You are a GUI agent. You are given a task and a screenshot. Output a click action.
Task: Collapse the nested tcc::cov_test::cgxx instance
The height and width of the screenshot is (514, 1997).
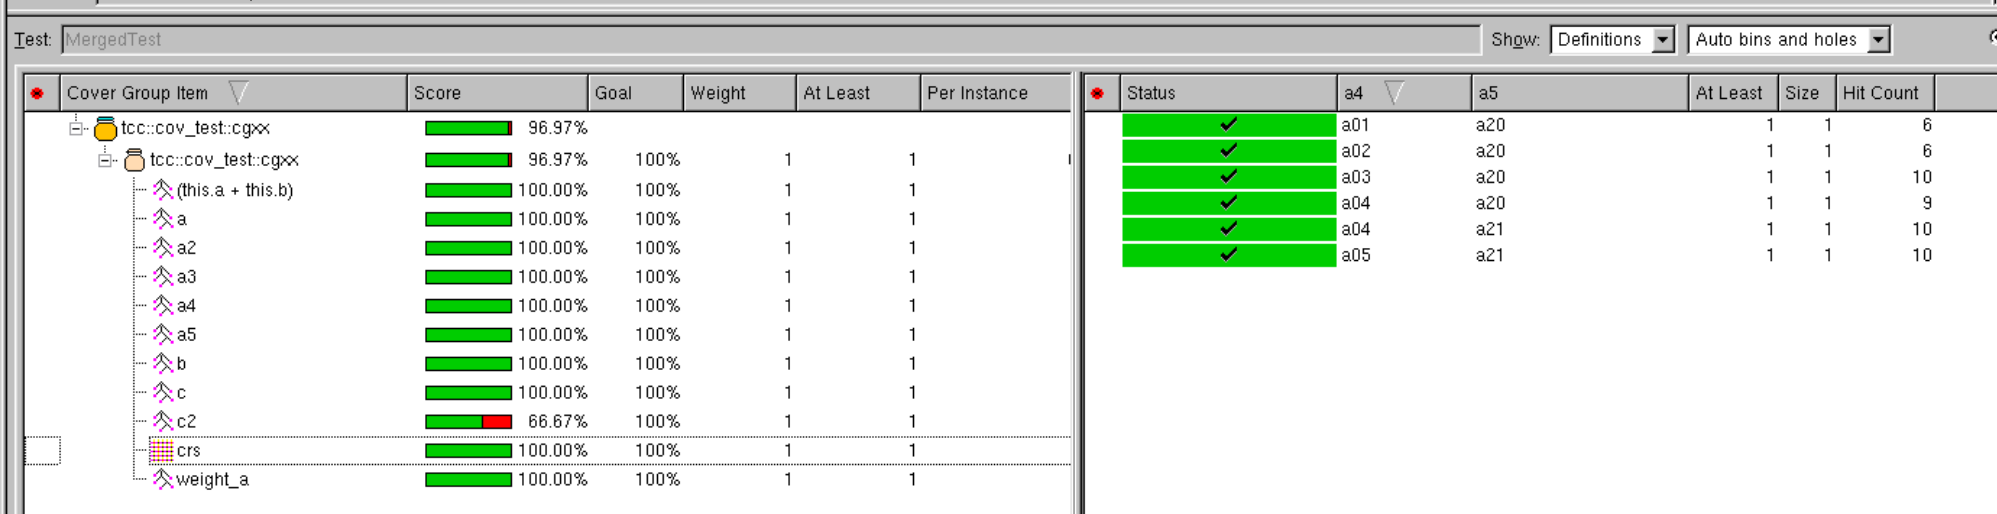pyautogui.click(x=105, y=160)
